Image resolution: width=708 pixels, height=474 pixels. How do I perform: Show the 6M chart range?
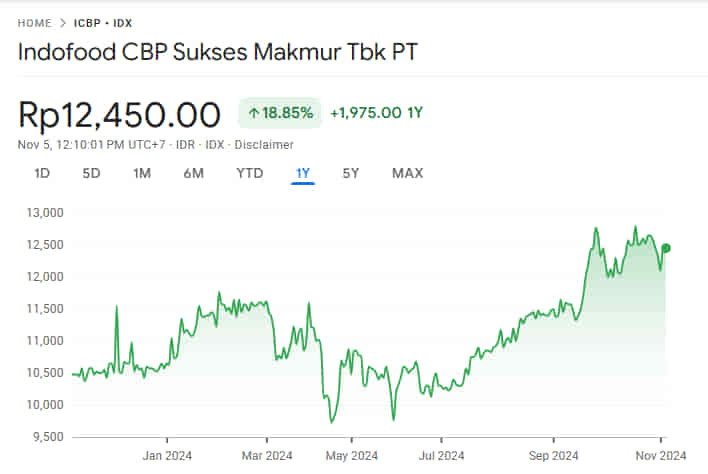193,173
